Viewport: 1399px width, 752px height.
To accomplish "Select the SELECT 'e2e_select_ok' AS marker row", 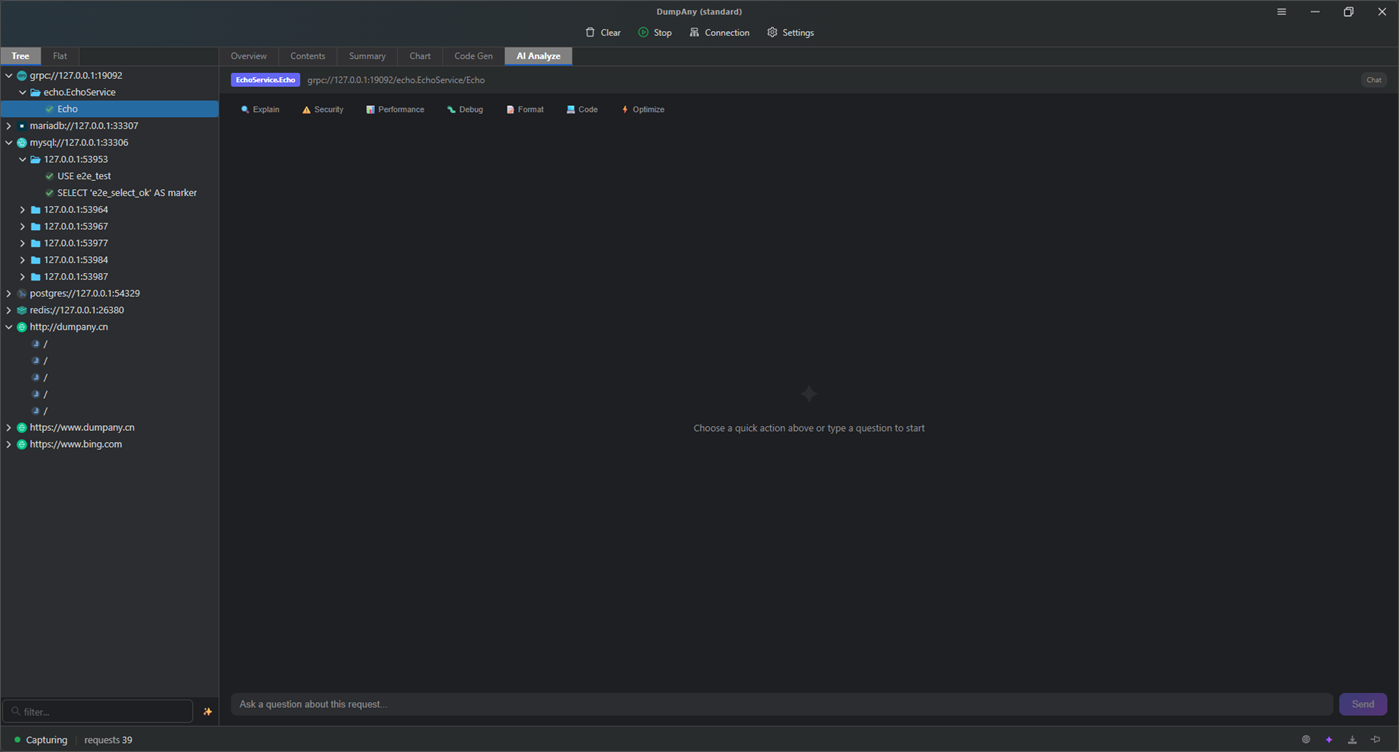I will point(110,193).
